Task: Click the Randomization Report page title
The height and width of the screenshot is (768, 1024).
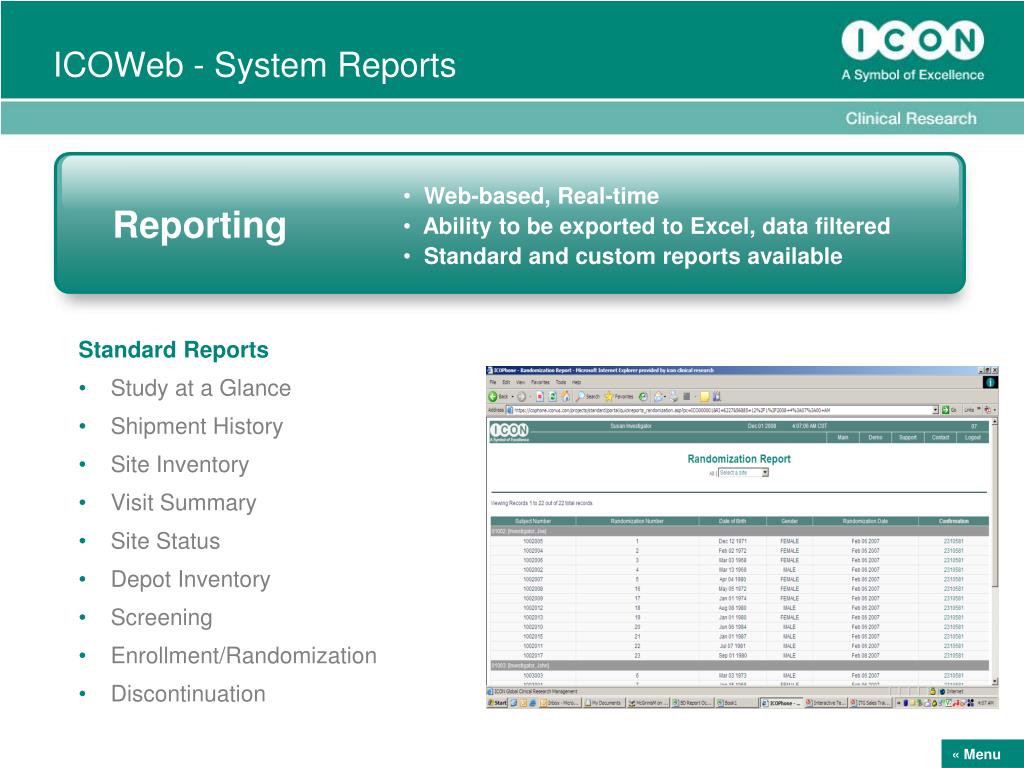Action: (739, 459)
